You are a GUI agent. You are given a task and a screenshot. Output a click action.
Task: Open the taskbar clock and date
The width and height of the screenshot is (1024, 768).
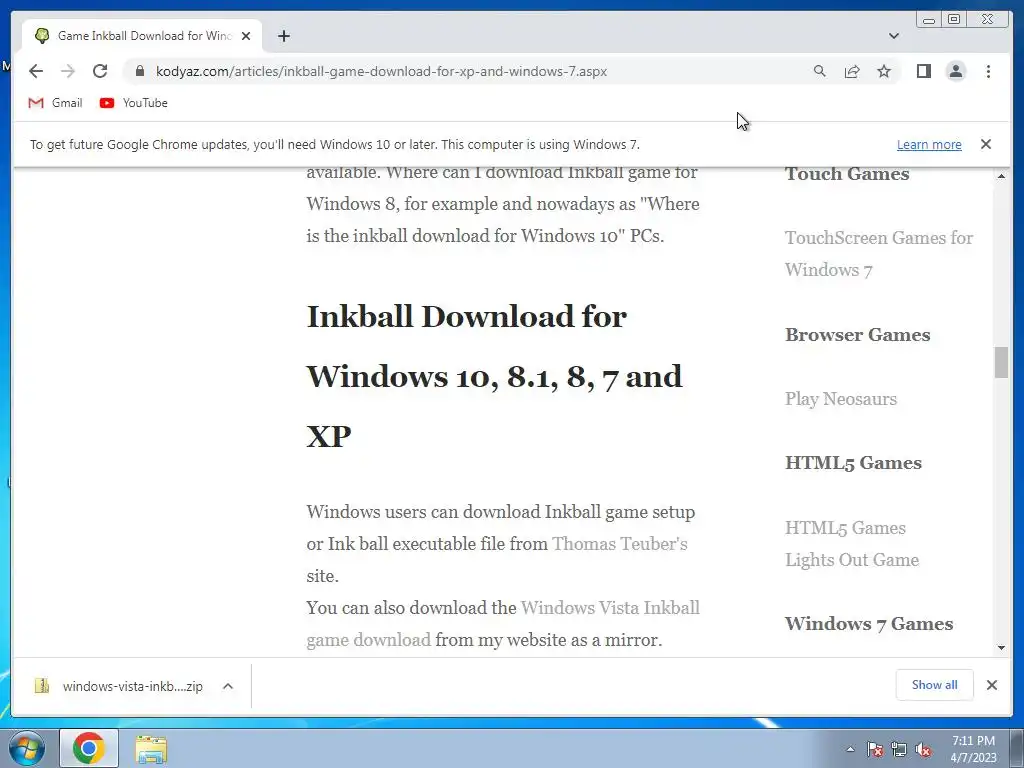(973, 749)
